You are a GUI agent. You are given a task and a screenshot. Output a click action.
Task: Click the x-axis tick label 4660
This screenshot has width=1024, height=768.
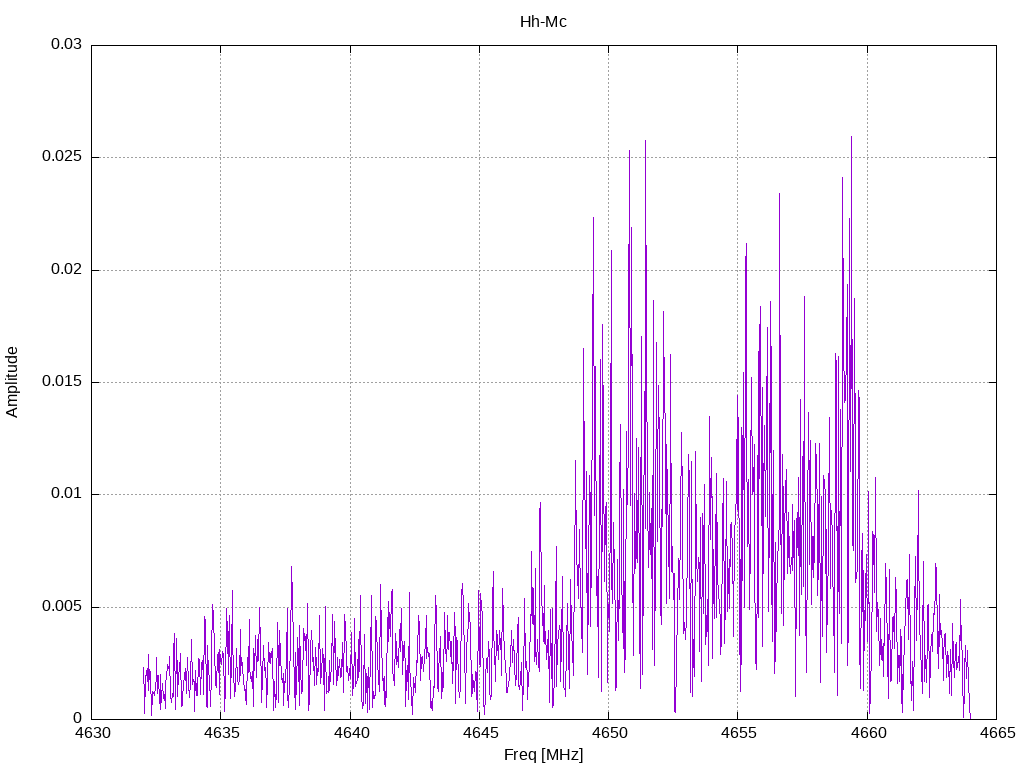pos(868,733)
